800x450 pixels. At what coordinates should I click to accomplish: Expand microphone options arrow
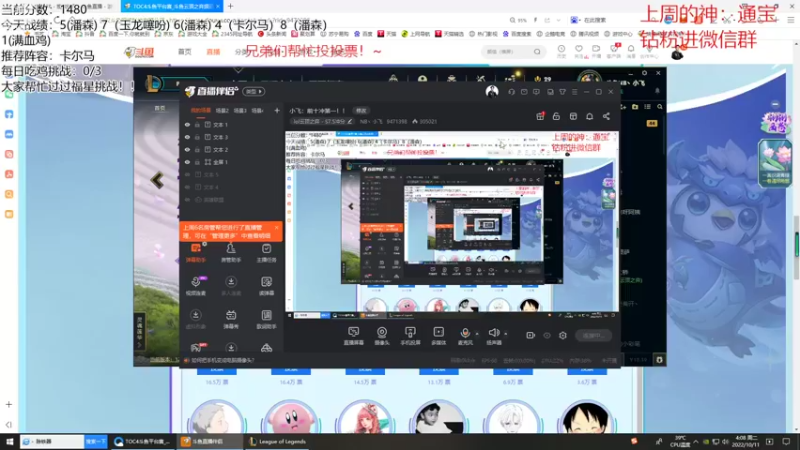click(x=477, y=334)
